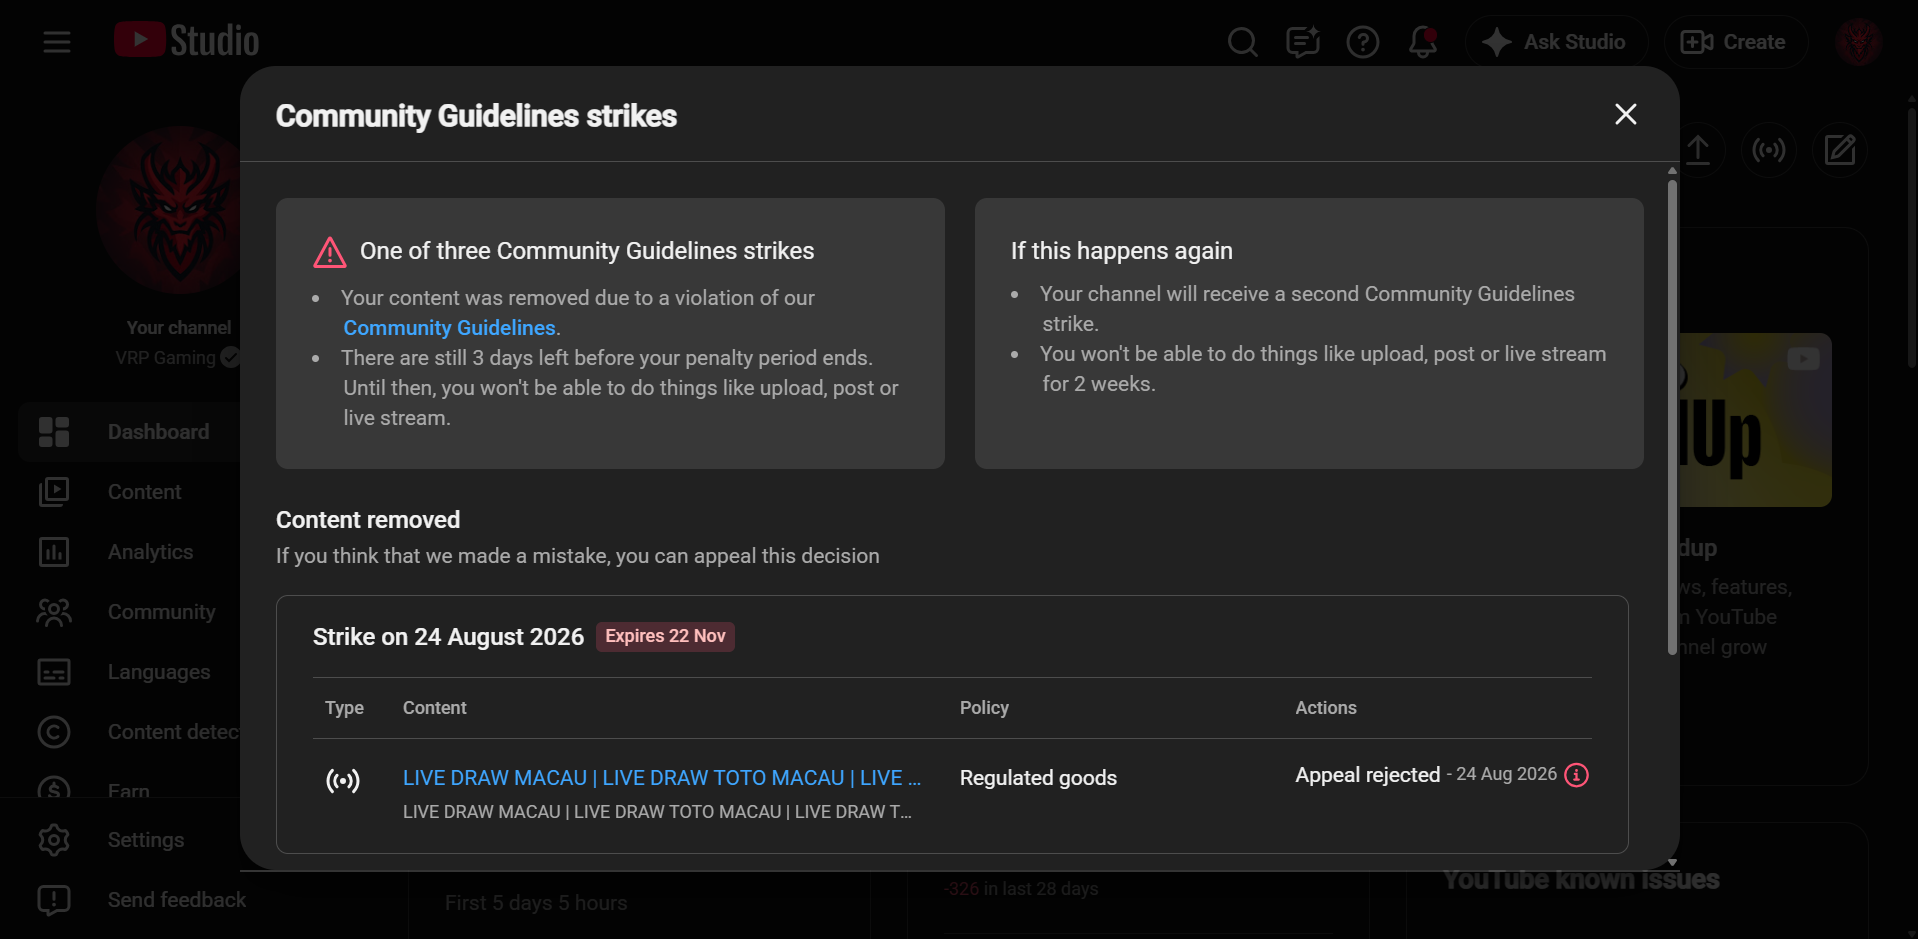The width and height of the screenshot is (1918, 939).
Task: Click the upload video arrow icon
Action: [x=1698, y=150]
